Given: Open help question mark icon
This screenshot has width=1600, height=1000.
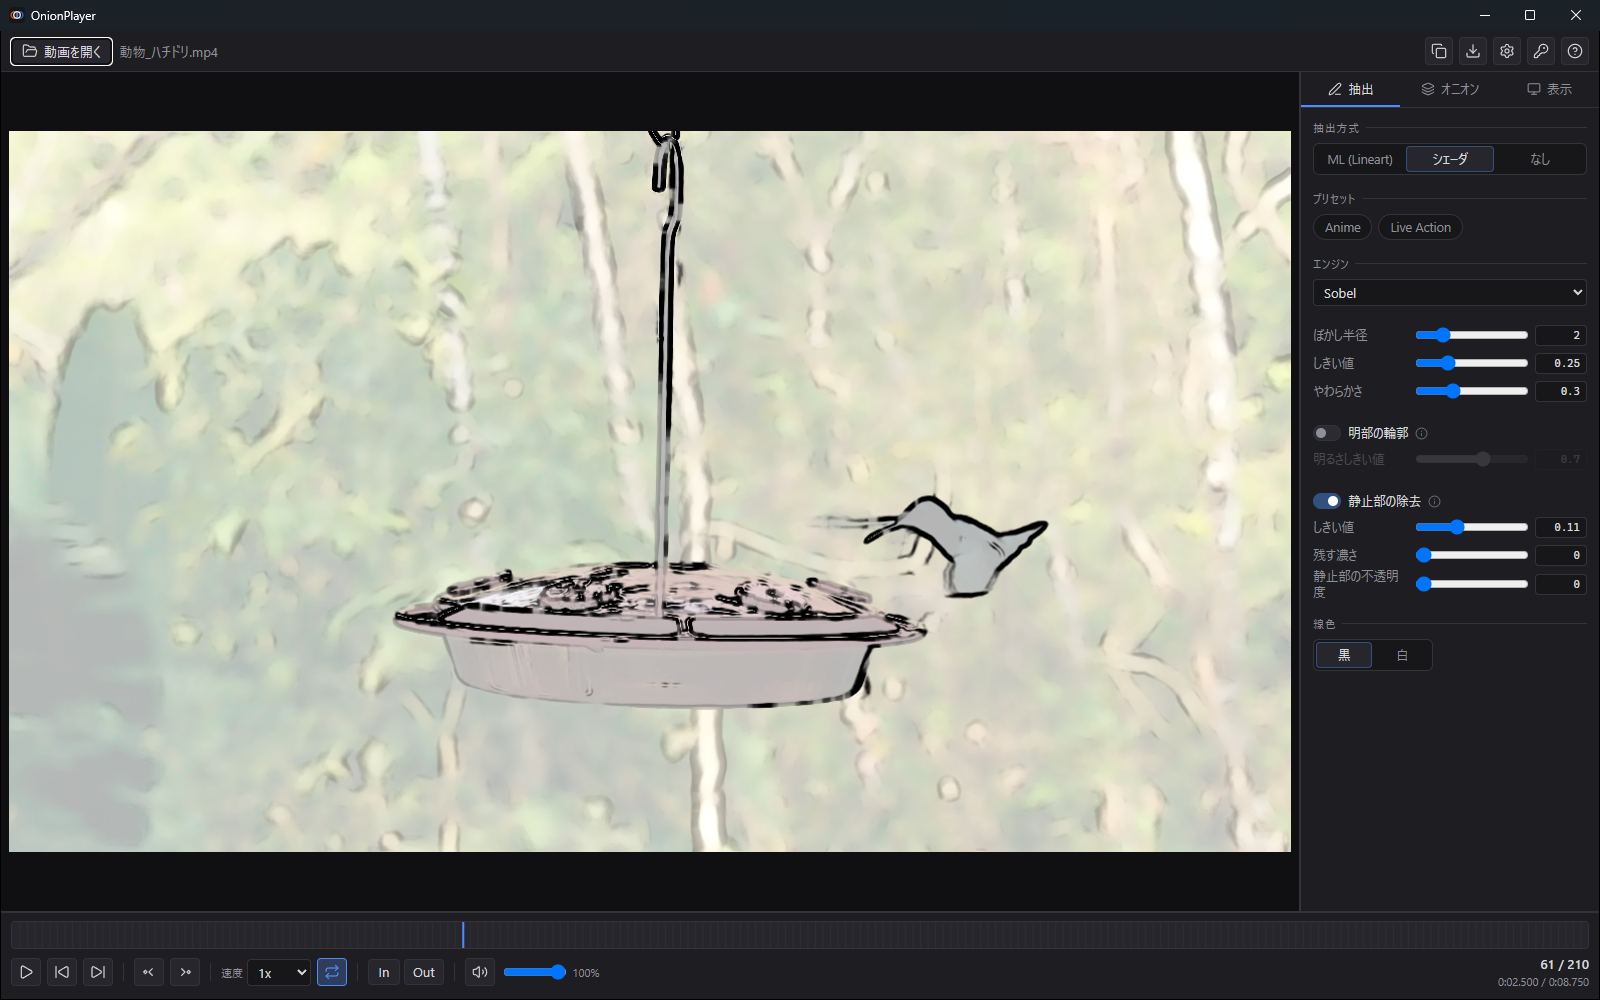Looking at the screenshot, I should click(1575, 51).
